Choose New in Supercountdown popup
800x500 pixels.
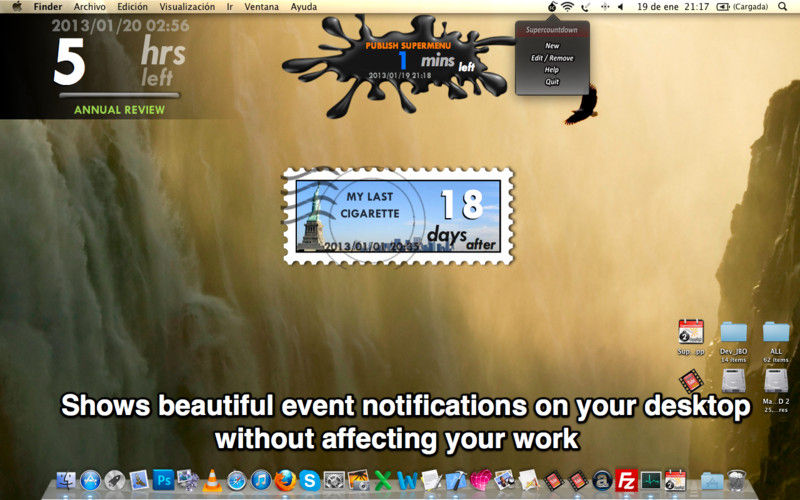tap(552, 46)
